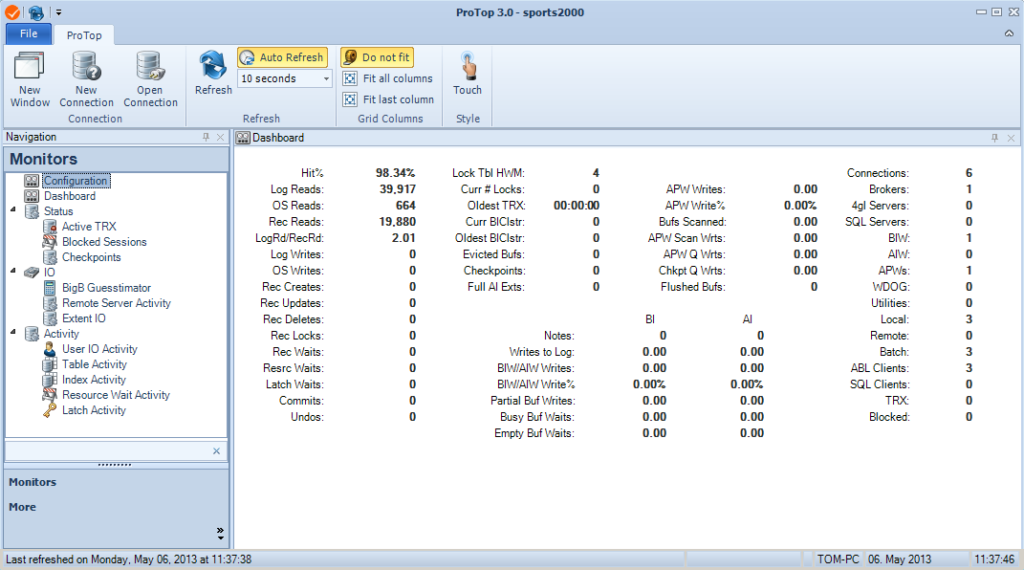Collapse the Activity tree node

13,332
